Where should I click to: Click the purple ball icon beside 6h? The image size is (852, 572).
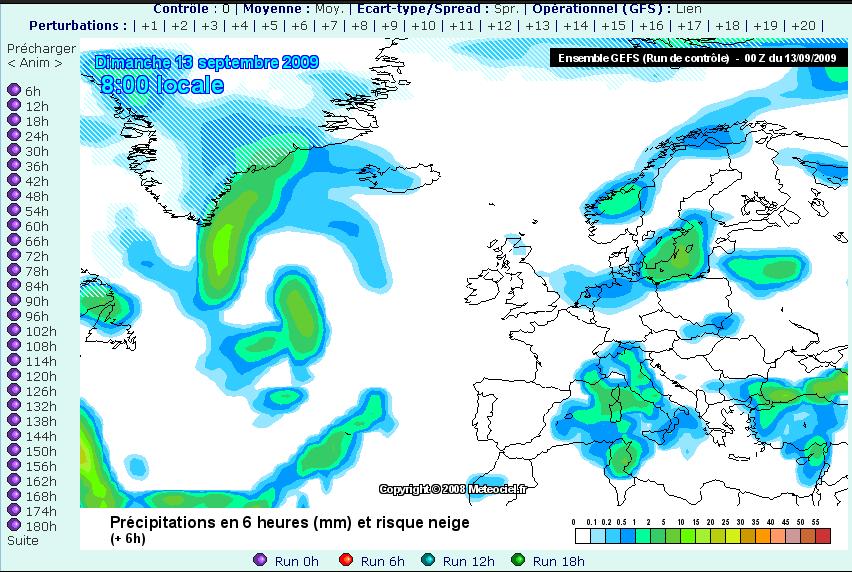tap(14, 91)
